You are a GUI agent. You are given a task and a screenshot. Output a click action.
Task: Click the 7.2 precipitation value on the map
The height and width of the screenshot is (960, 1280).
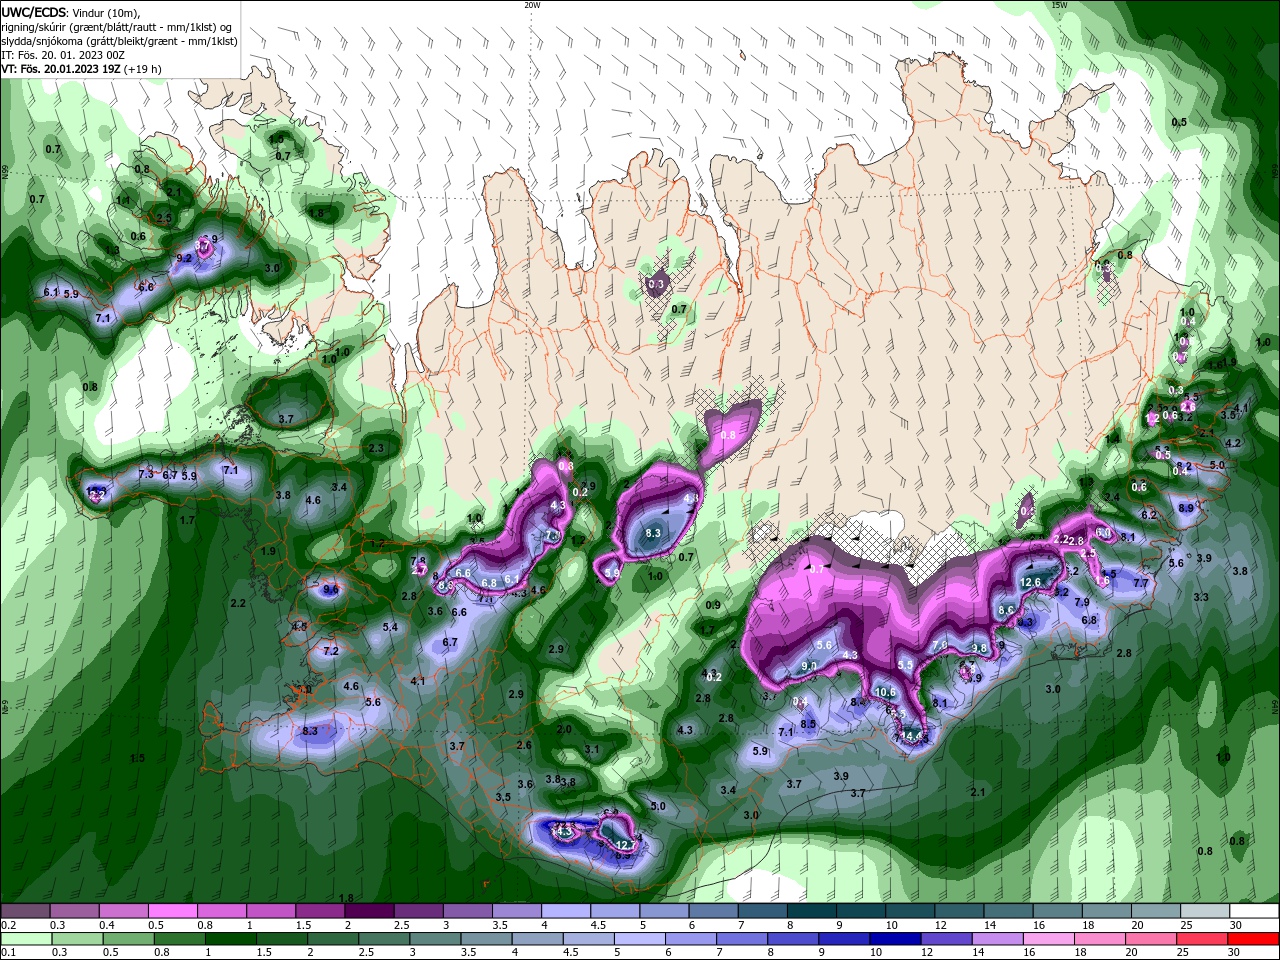331,651
